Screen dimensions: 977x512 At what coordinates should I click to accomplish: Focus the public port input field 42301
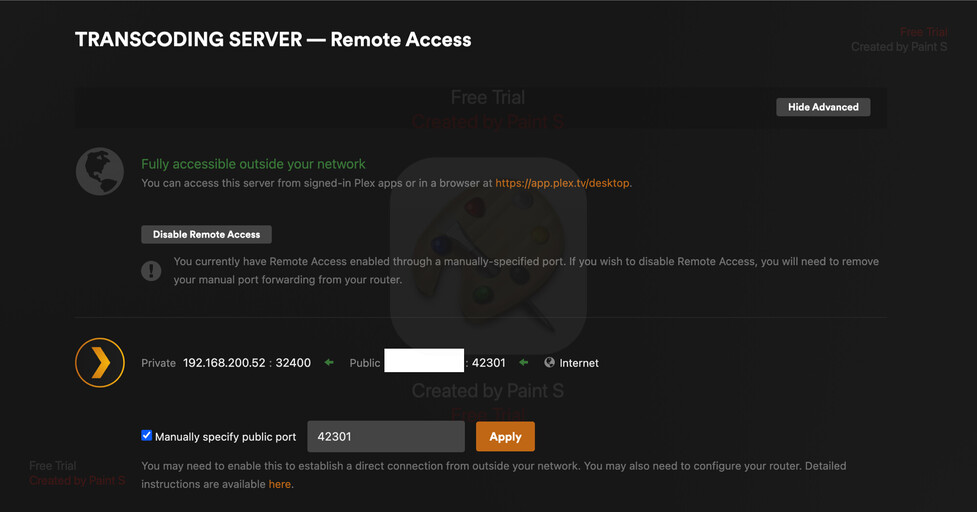tap(386, 437)
